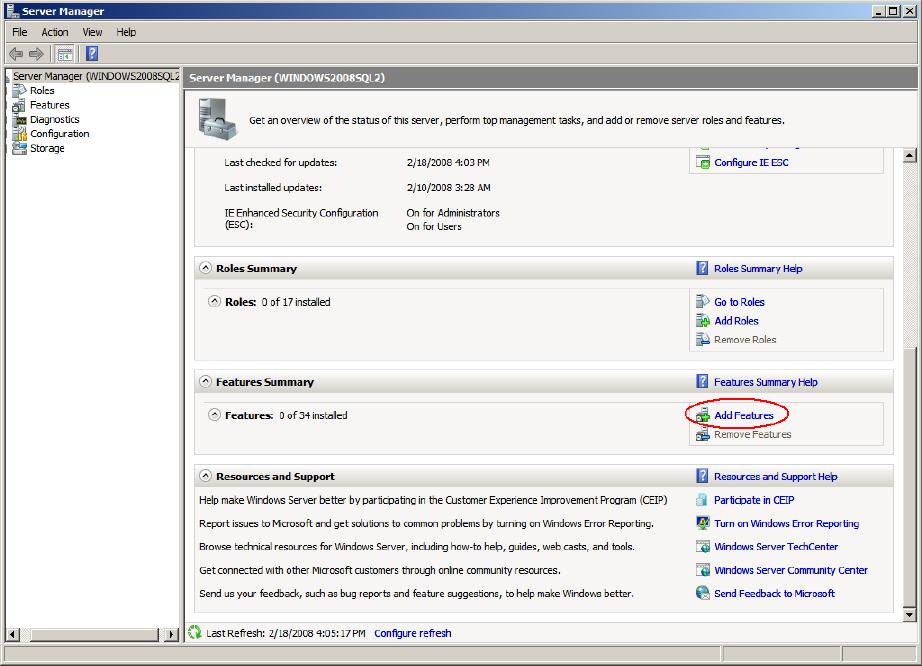Open the Roles Summary Help link
922x666 pixels.
pyautogui.click(x=758, y=269)
